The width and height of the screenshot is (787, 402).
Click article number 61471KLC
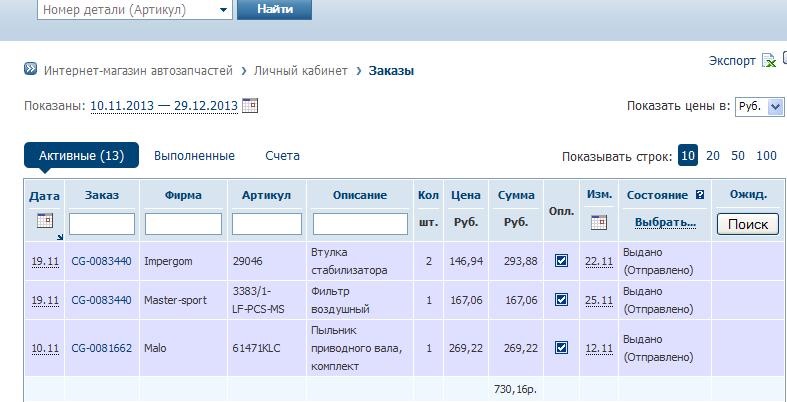[x=258, y=348]
